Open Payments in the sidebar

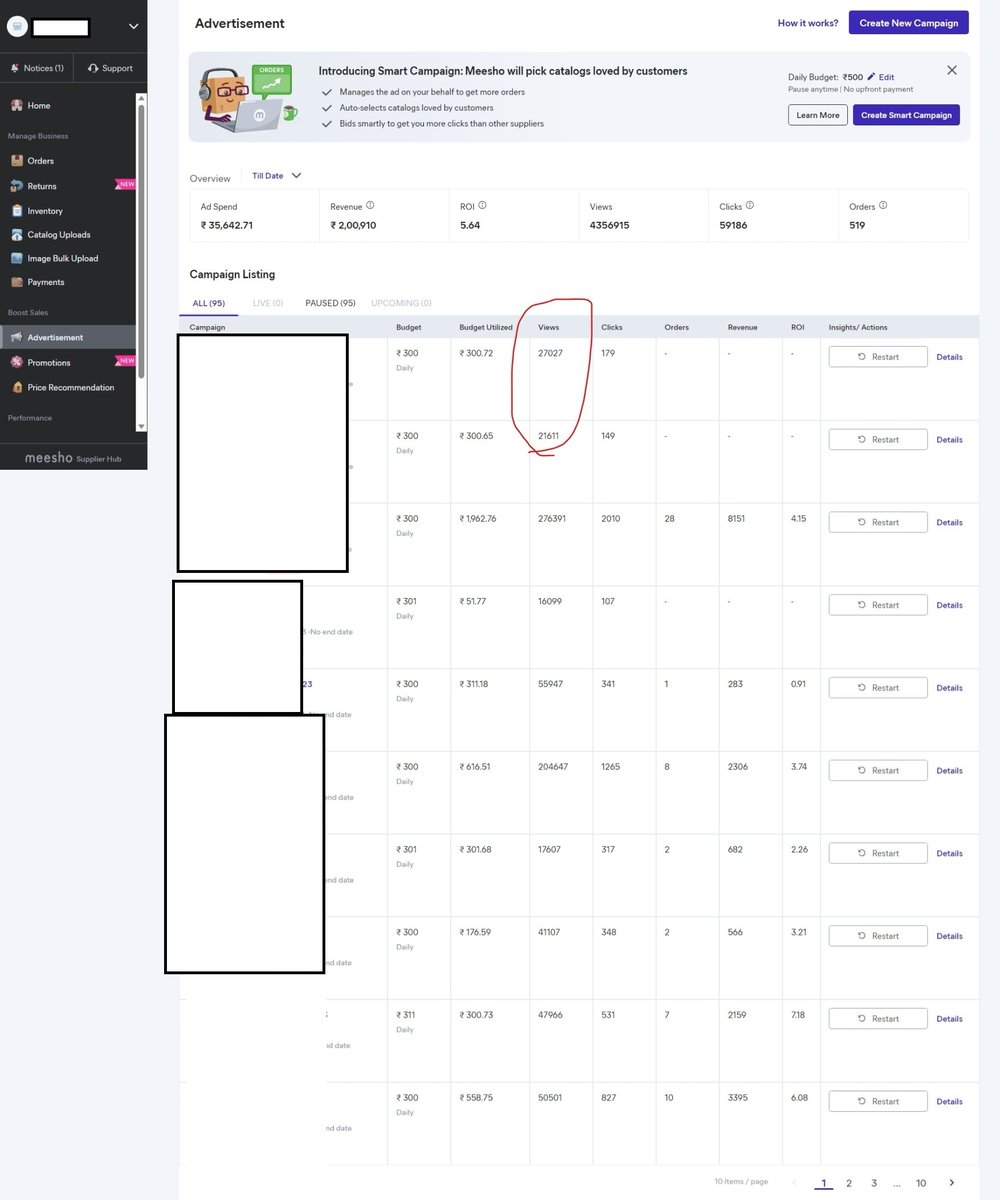click(x=45, y=282)
